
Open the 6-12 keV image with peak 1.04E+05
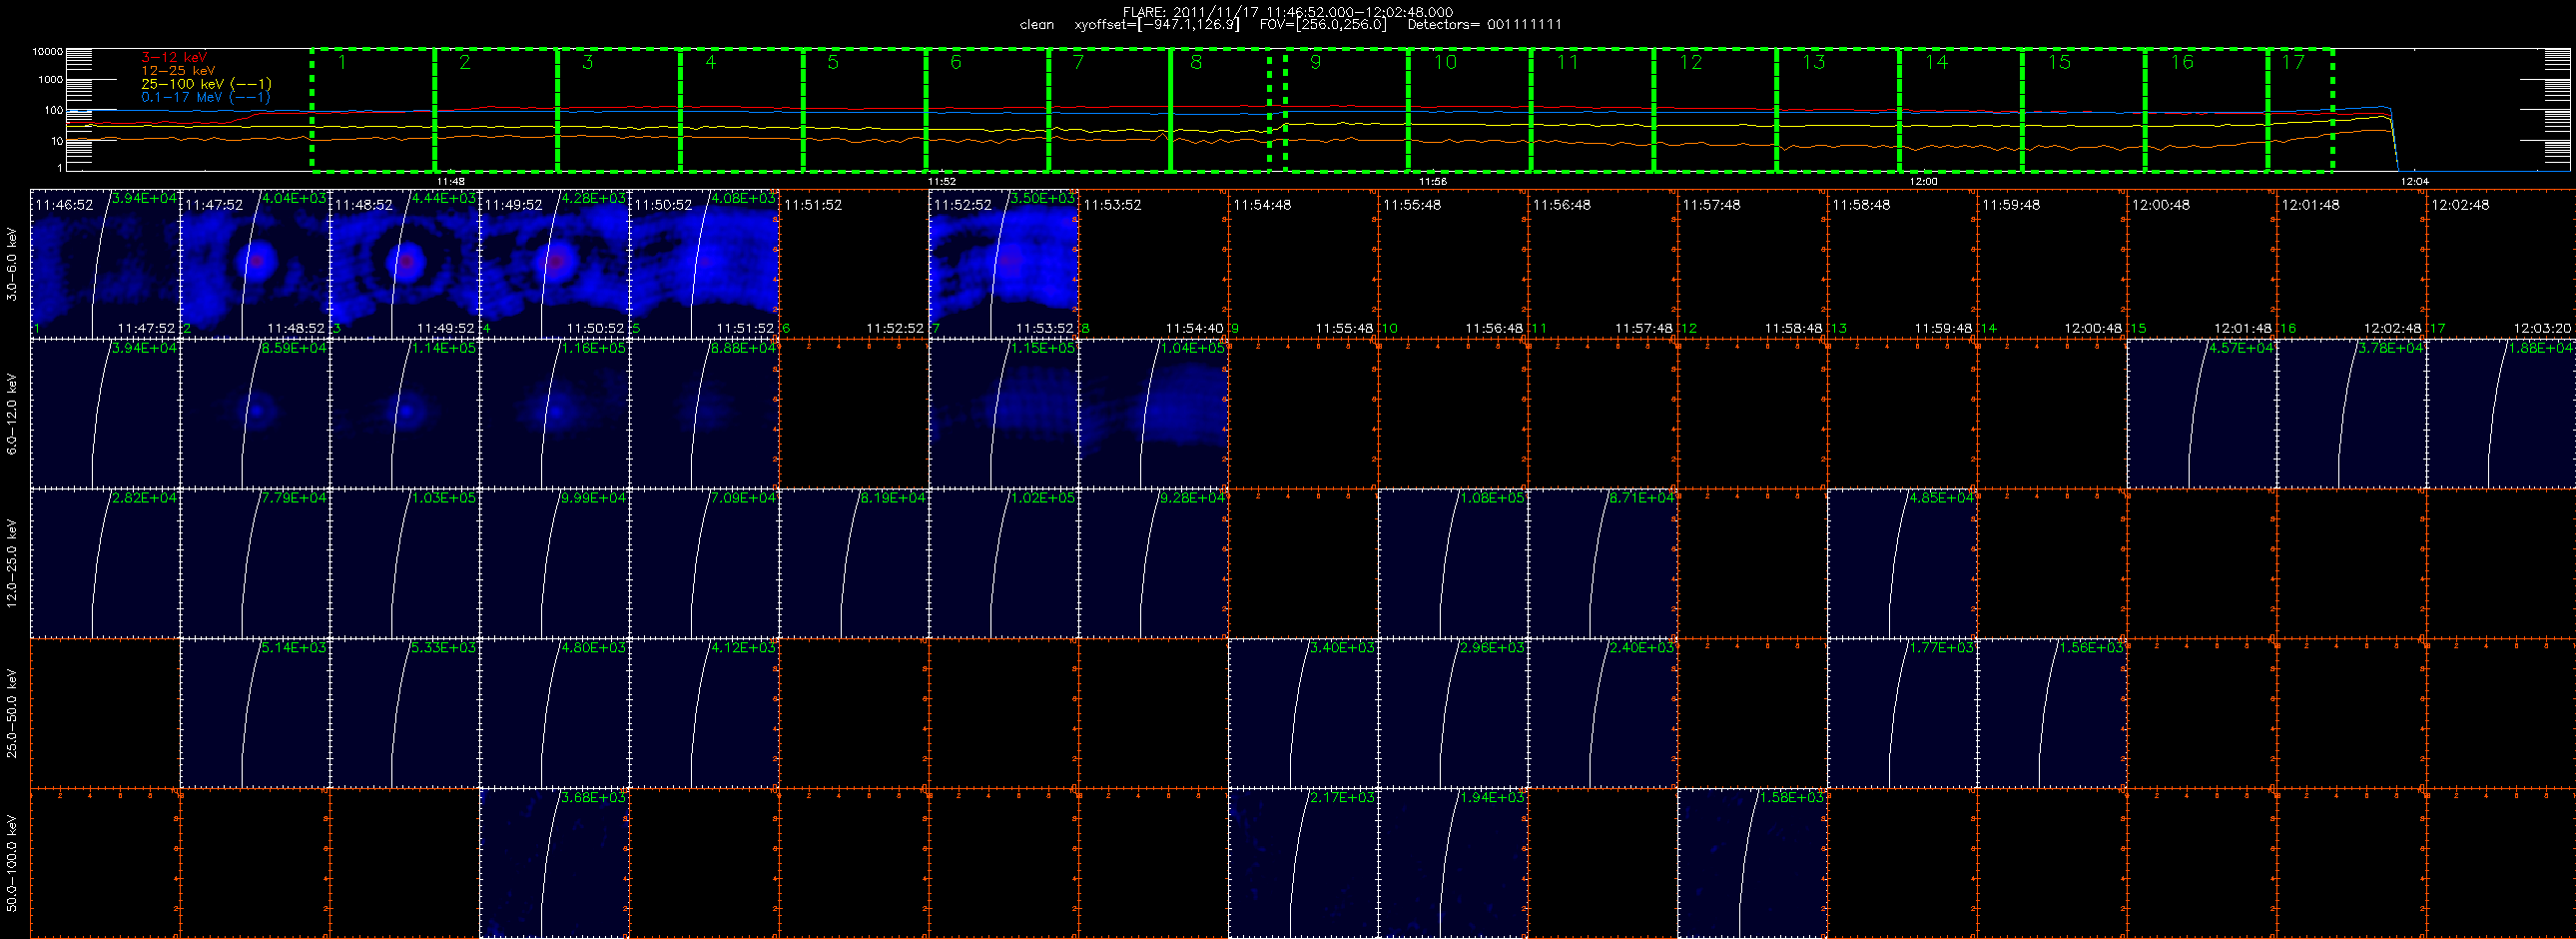click(1154, 414)
